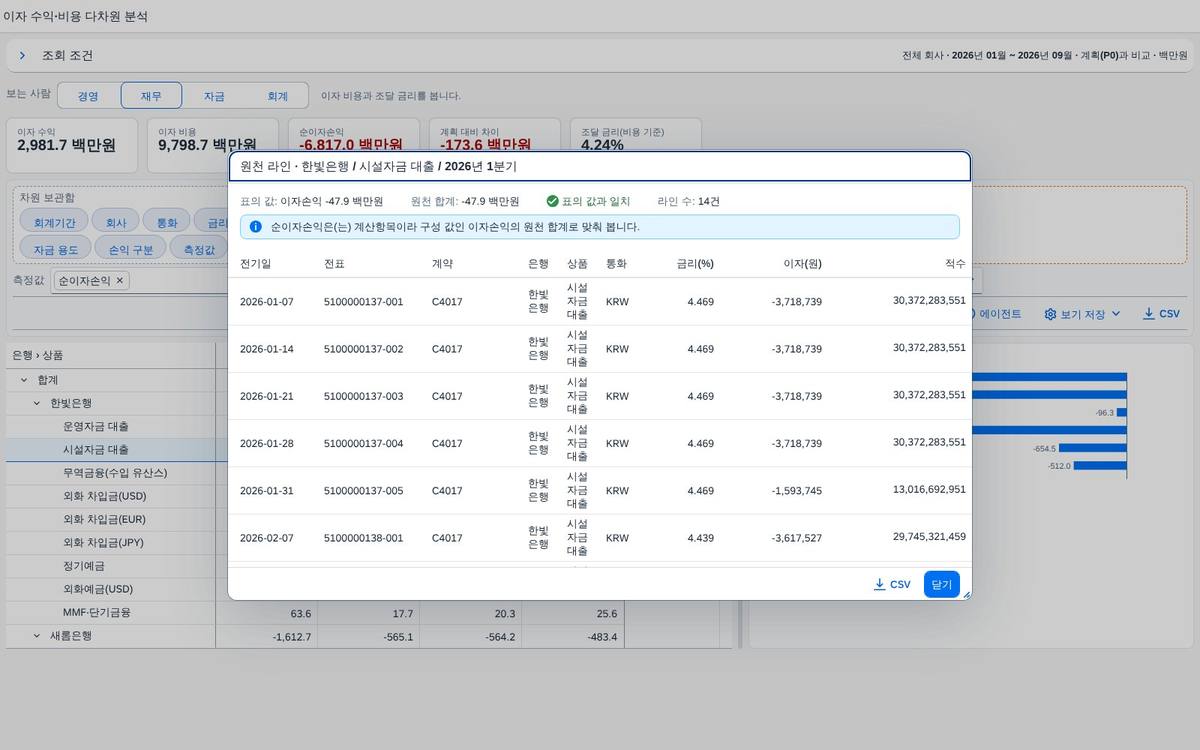This screenshot has width=1200, height=750.
Task: Select the 외화 차입금(JPY) row
Action: [110, 543]
